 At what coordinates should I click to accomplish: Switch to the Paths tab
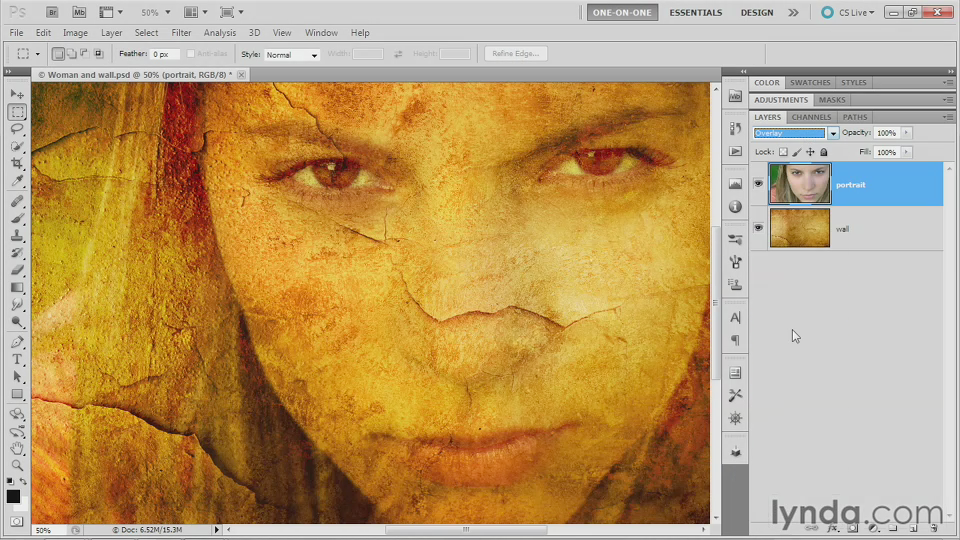click(855, 117)
